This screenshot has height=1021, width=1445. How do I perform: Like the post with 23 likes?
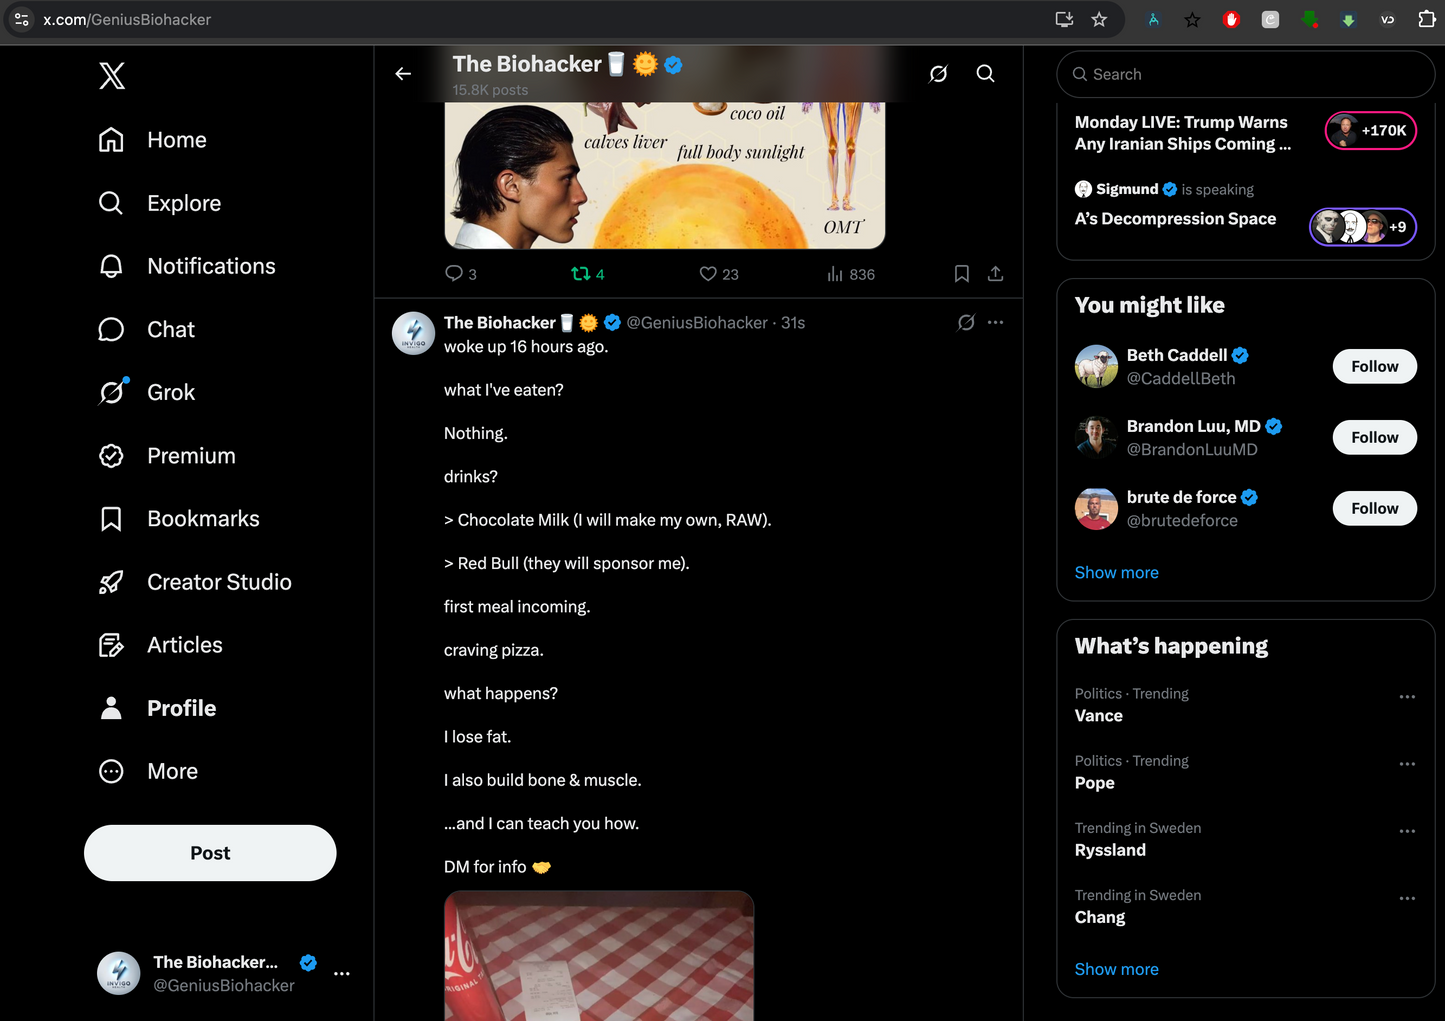[718, 274]
